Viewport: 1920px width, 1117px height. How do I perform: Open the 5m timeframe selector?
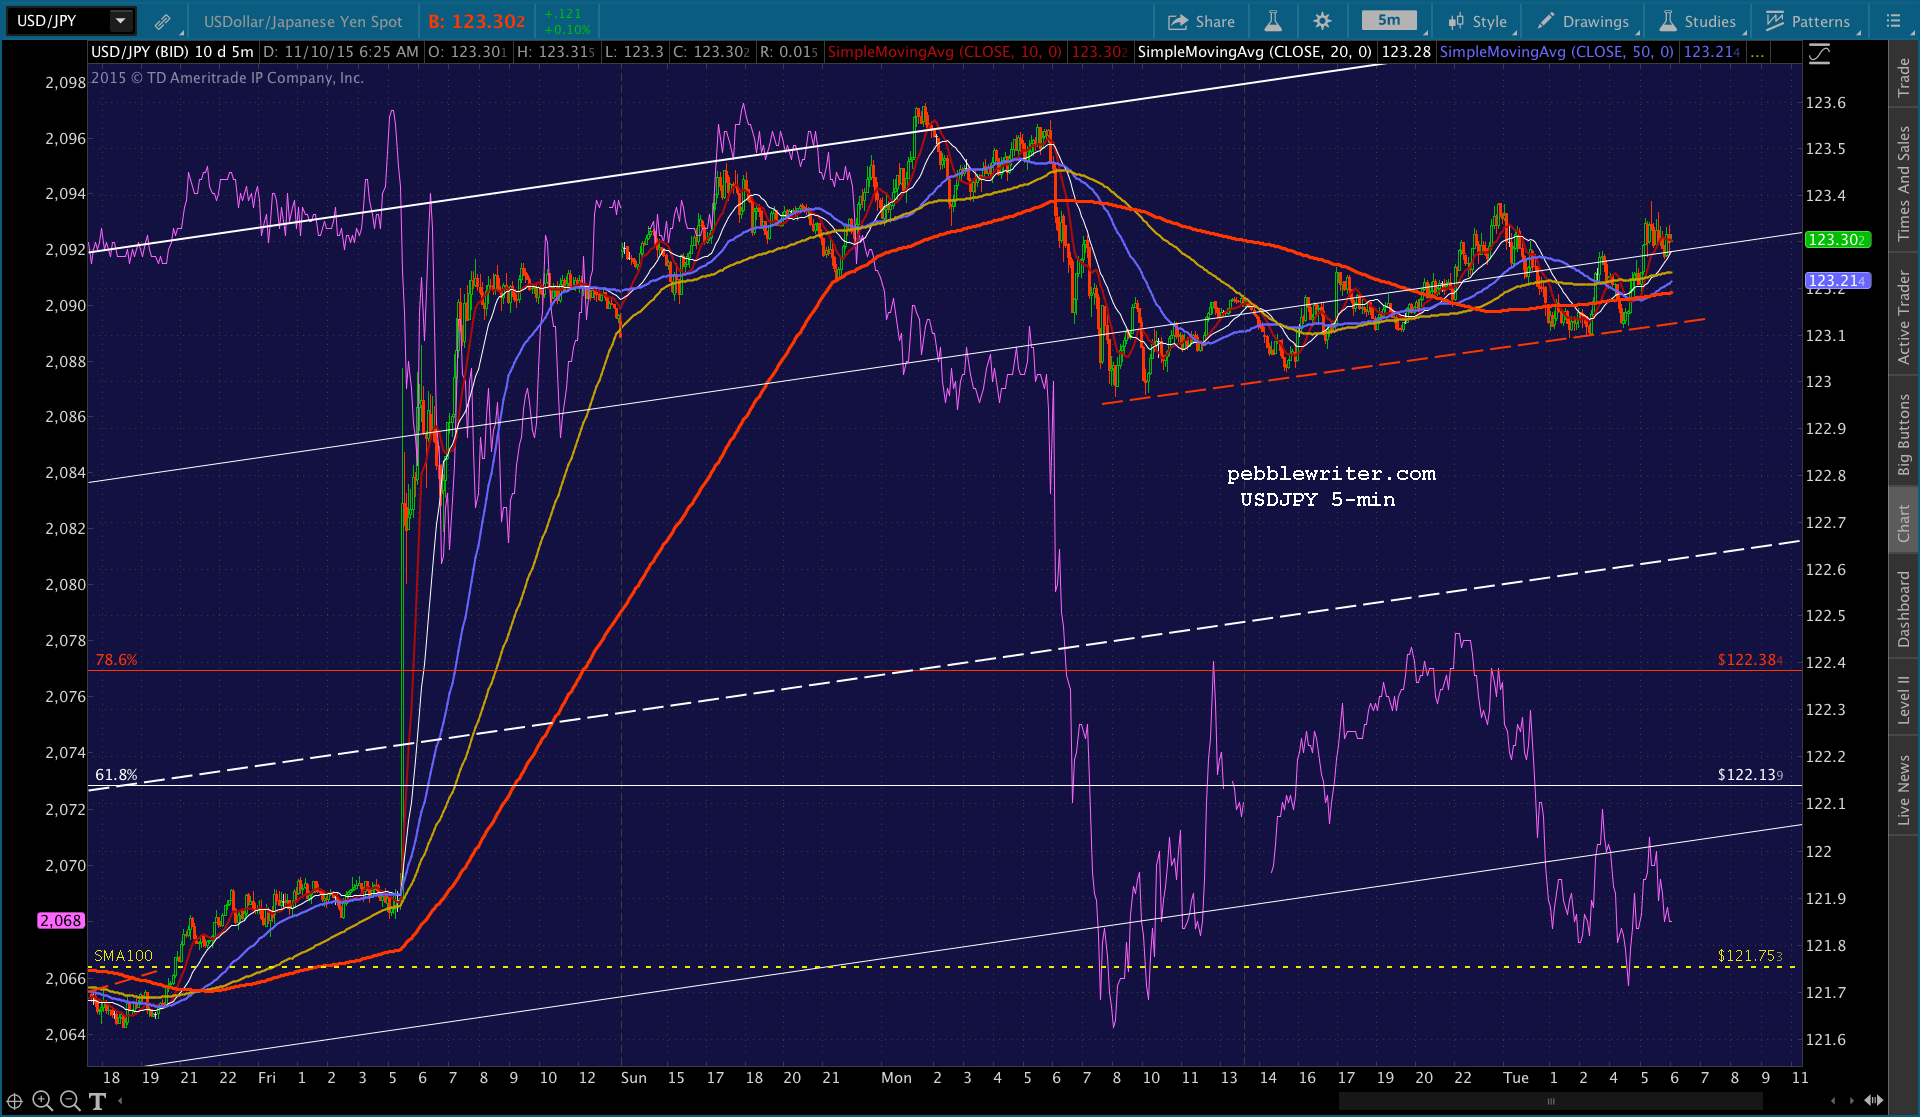1389,21
